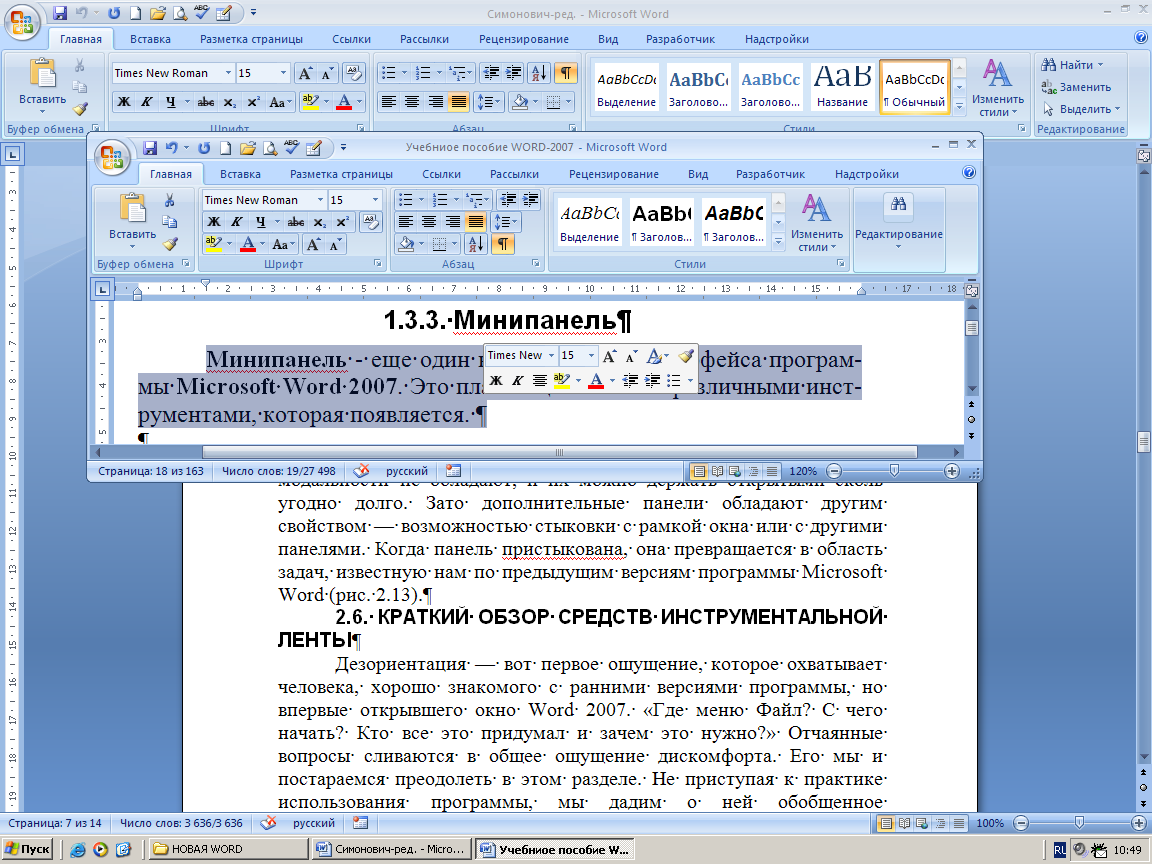This screenshot has width=1152, height=864.
Task: Open line spacing menu in Учебное пособие ribbon
Action: [x=505, y=222]
